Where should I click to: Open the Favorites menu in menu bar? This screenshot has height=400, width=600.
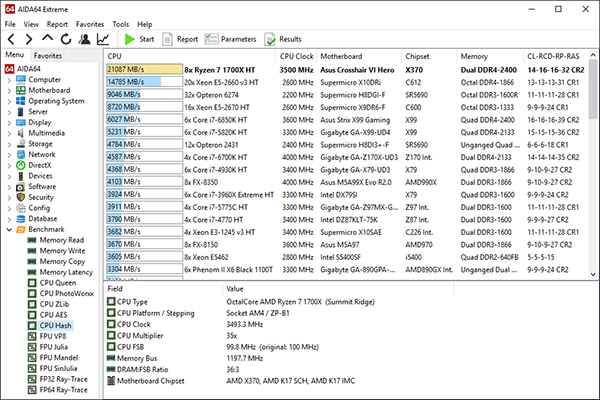click(90, 24)
